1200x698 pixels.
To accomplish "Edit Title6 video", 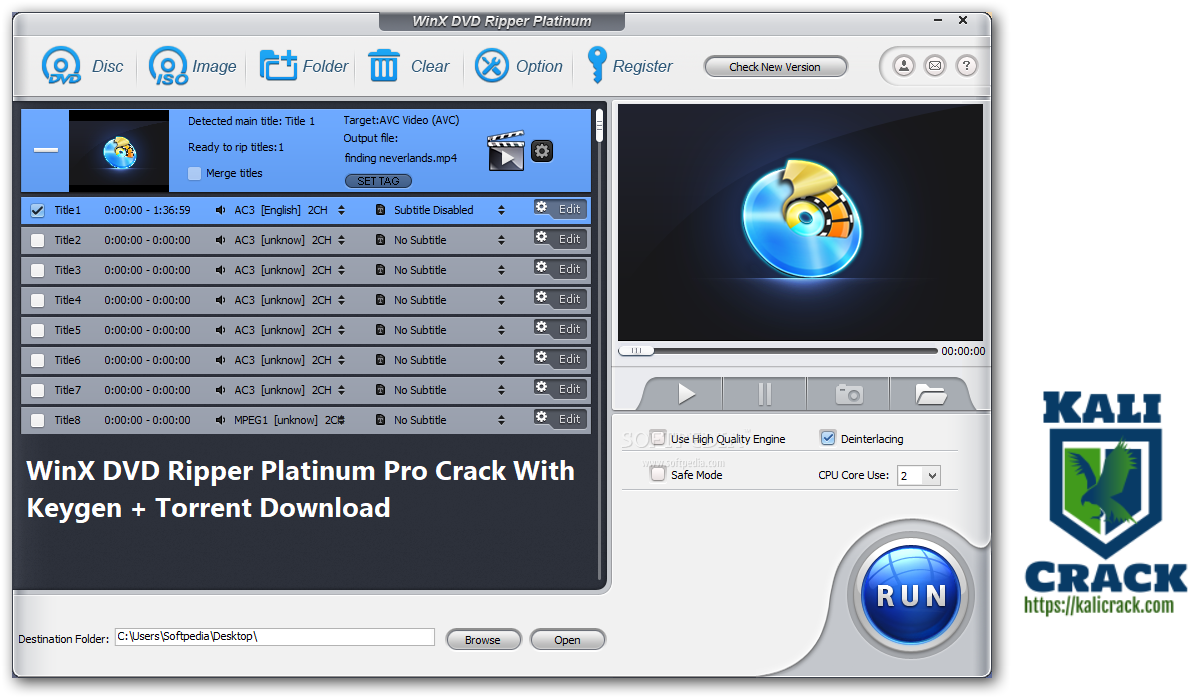I will (560, 359).
